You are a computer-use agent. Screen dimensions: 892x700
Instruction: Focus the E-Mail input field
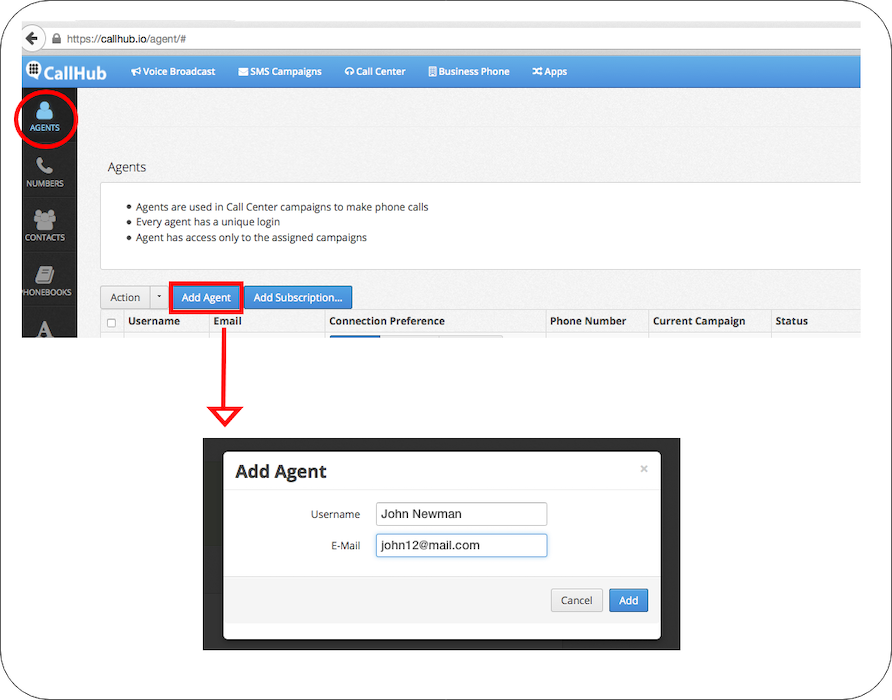461,545
